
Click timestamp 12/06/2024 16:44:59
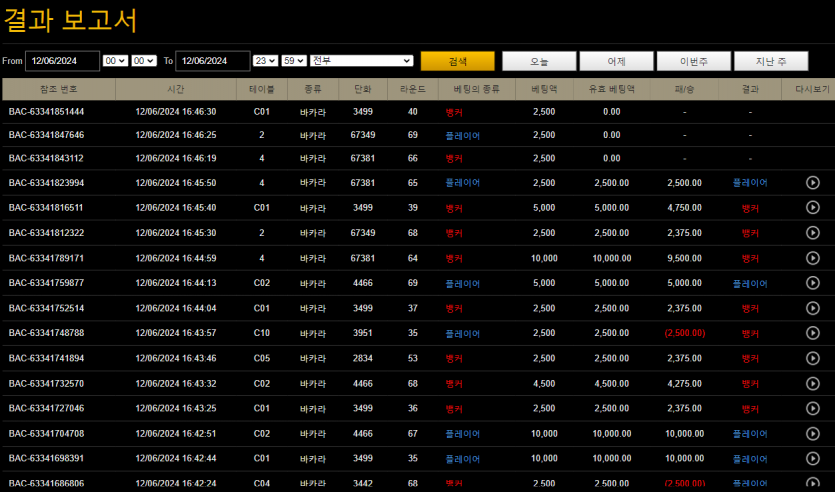tap(176, 258)
